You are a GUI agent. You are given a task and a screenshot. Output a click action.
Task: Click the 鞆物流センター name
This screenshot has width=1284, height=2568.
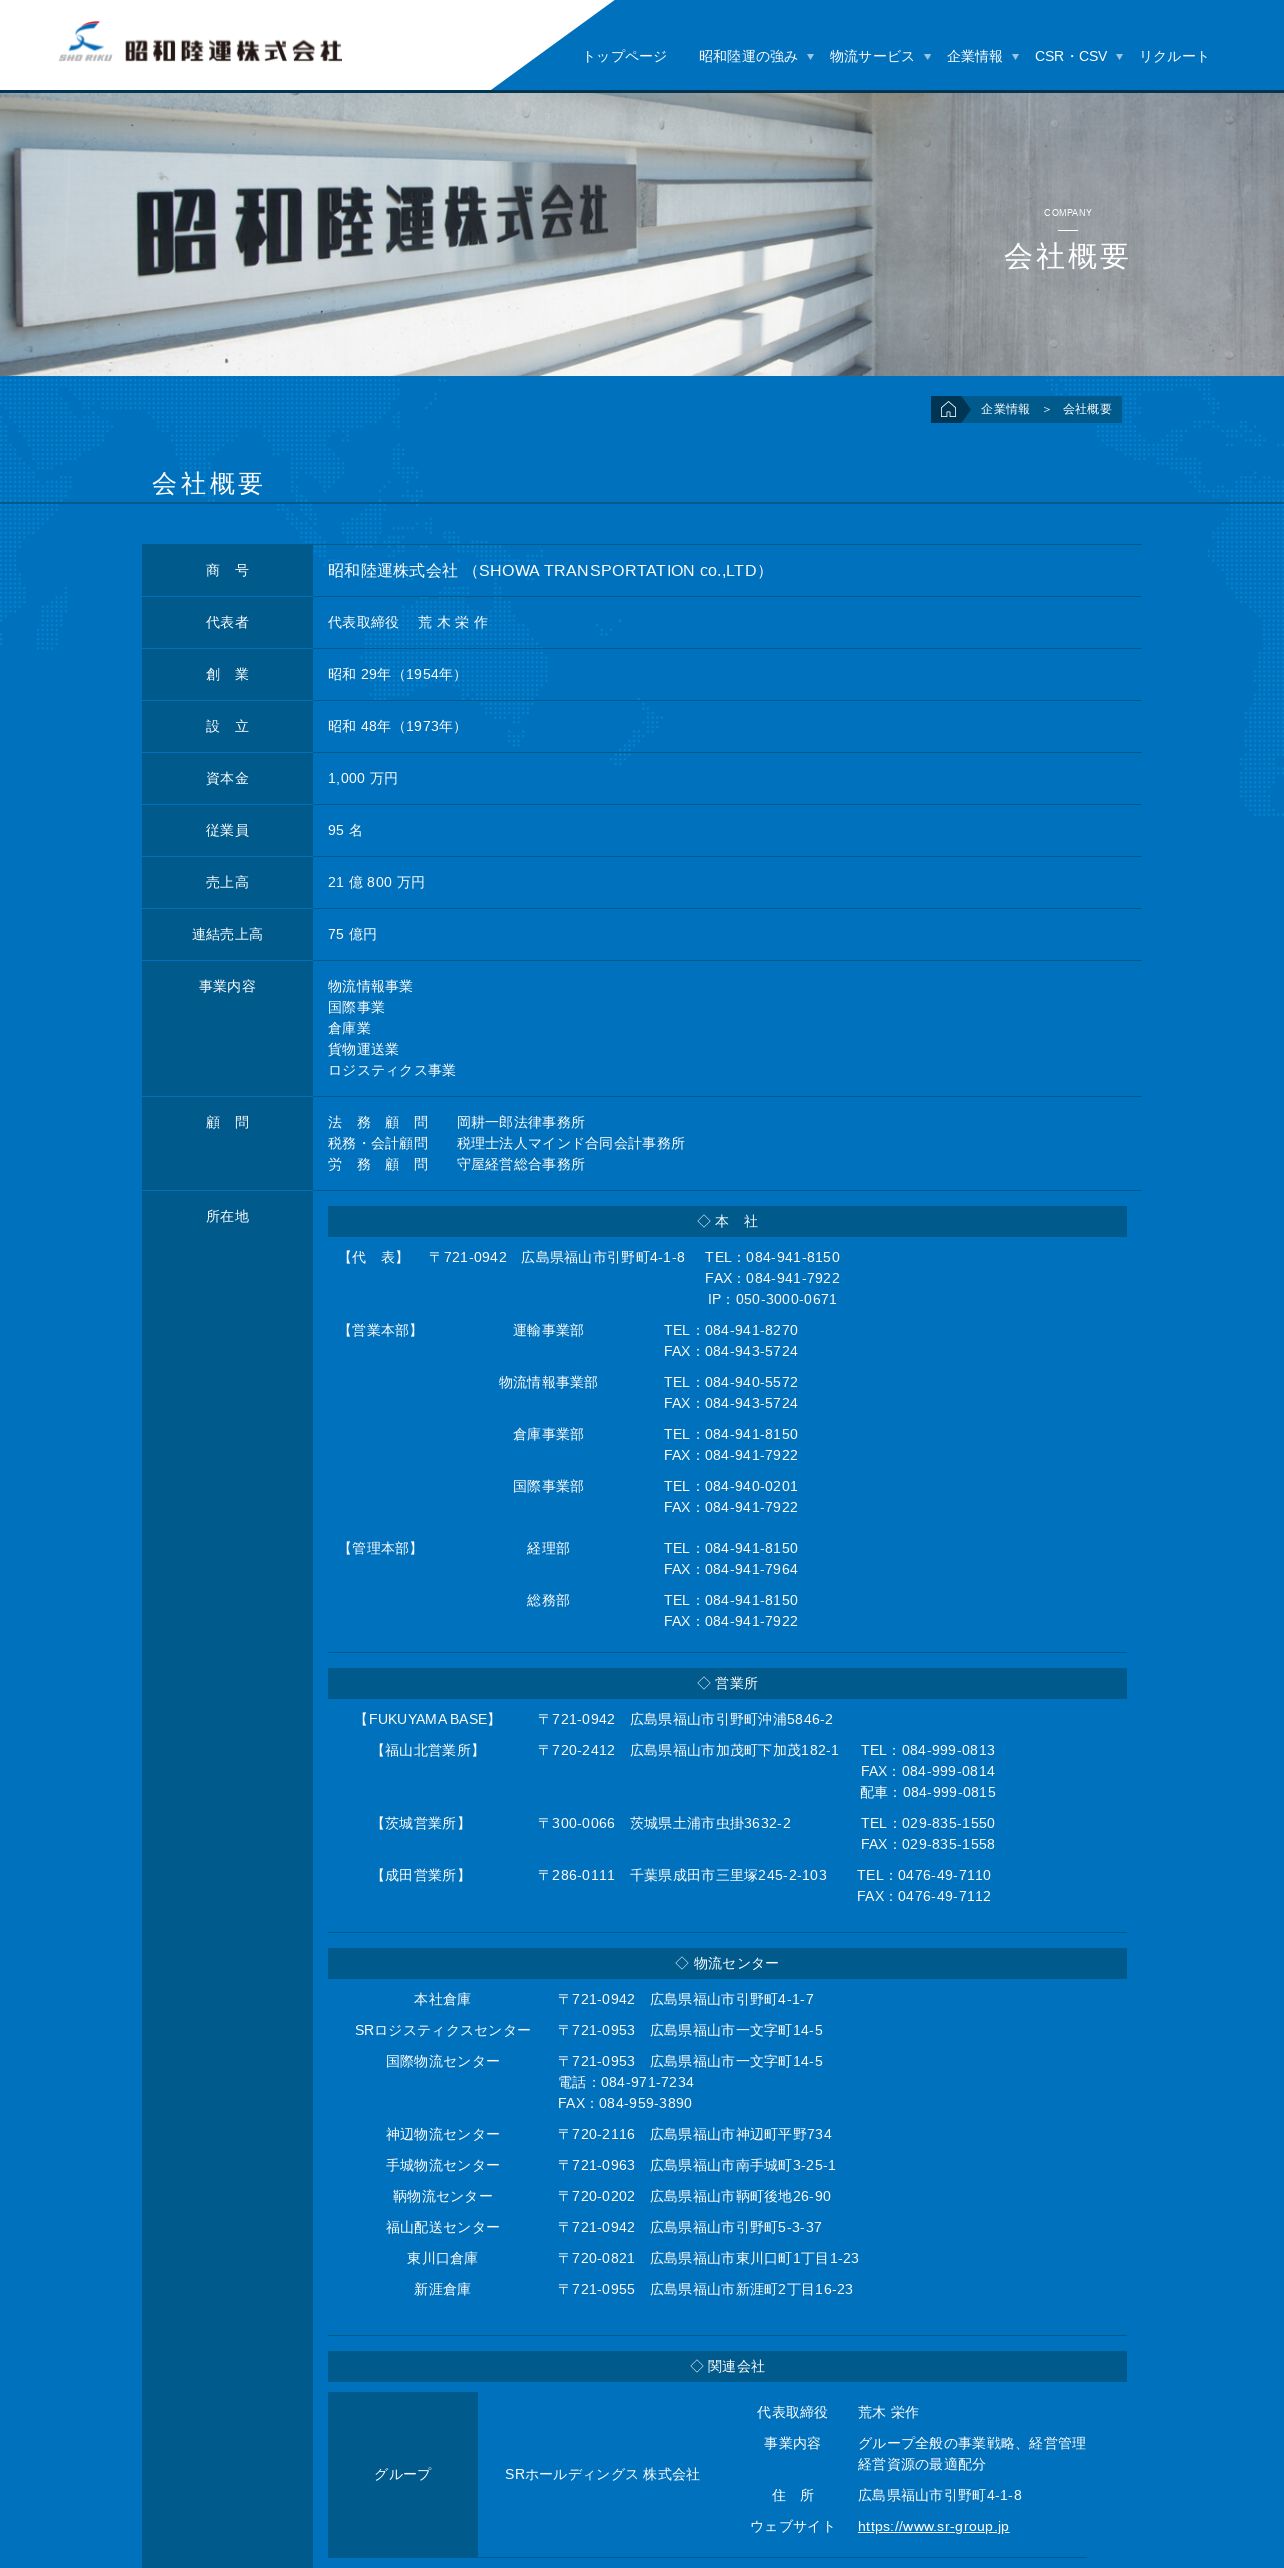click(443, 2196)
